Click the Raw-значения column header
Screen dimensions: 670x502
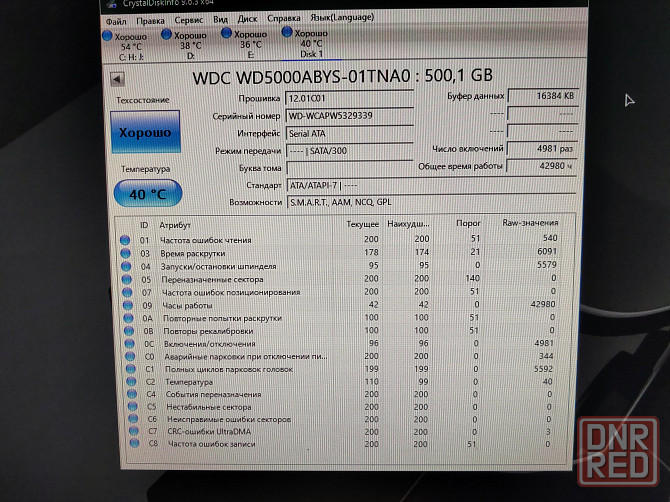530,223
